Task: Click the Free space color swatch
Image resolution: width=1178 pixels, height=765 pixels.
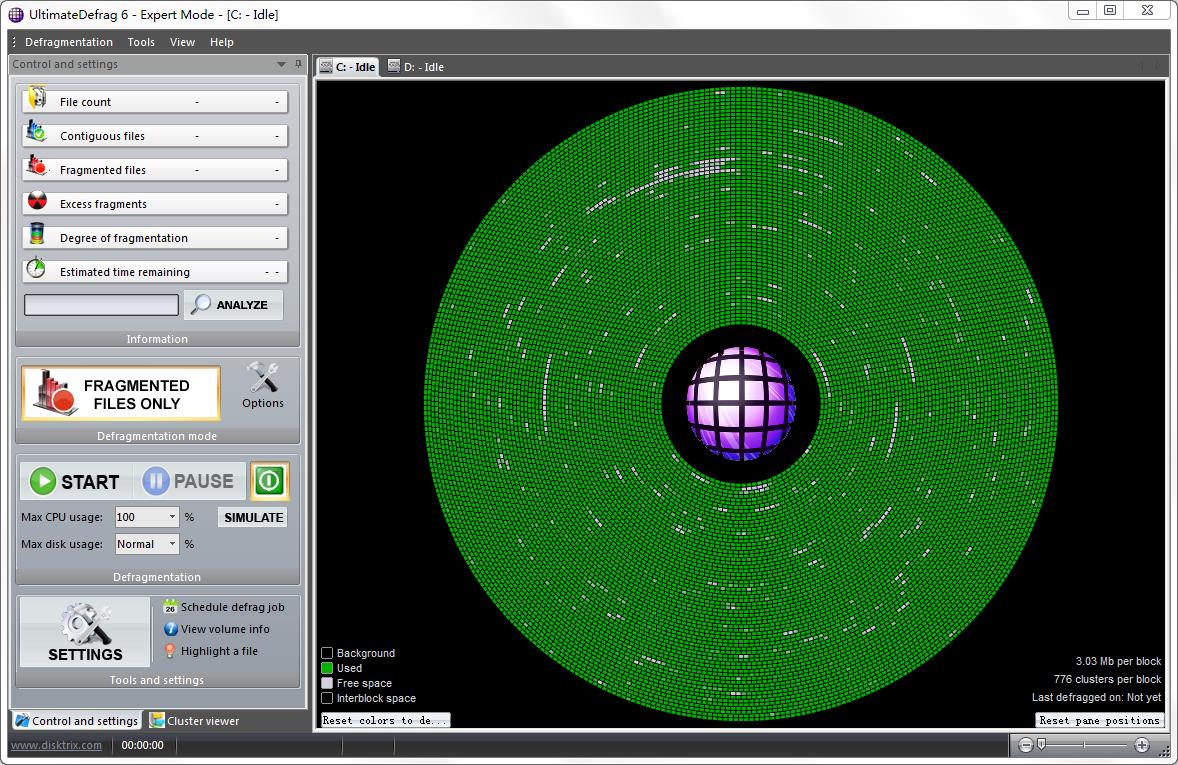Action: [x=327, y=683]
